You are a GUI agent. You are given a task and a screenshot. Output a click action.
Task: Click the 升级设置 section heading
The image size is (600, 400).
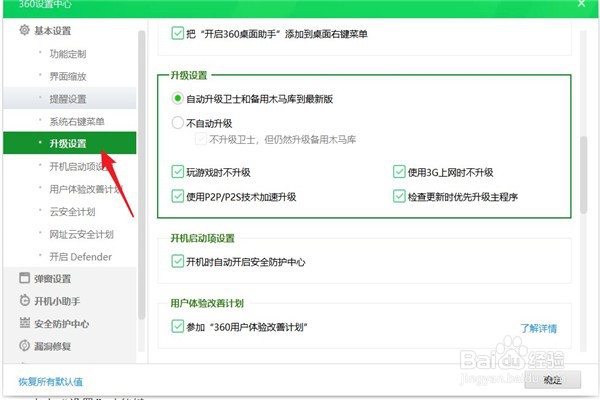[x=189, y=75]
